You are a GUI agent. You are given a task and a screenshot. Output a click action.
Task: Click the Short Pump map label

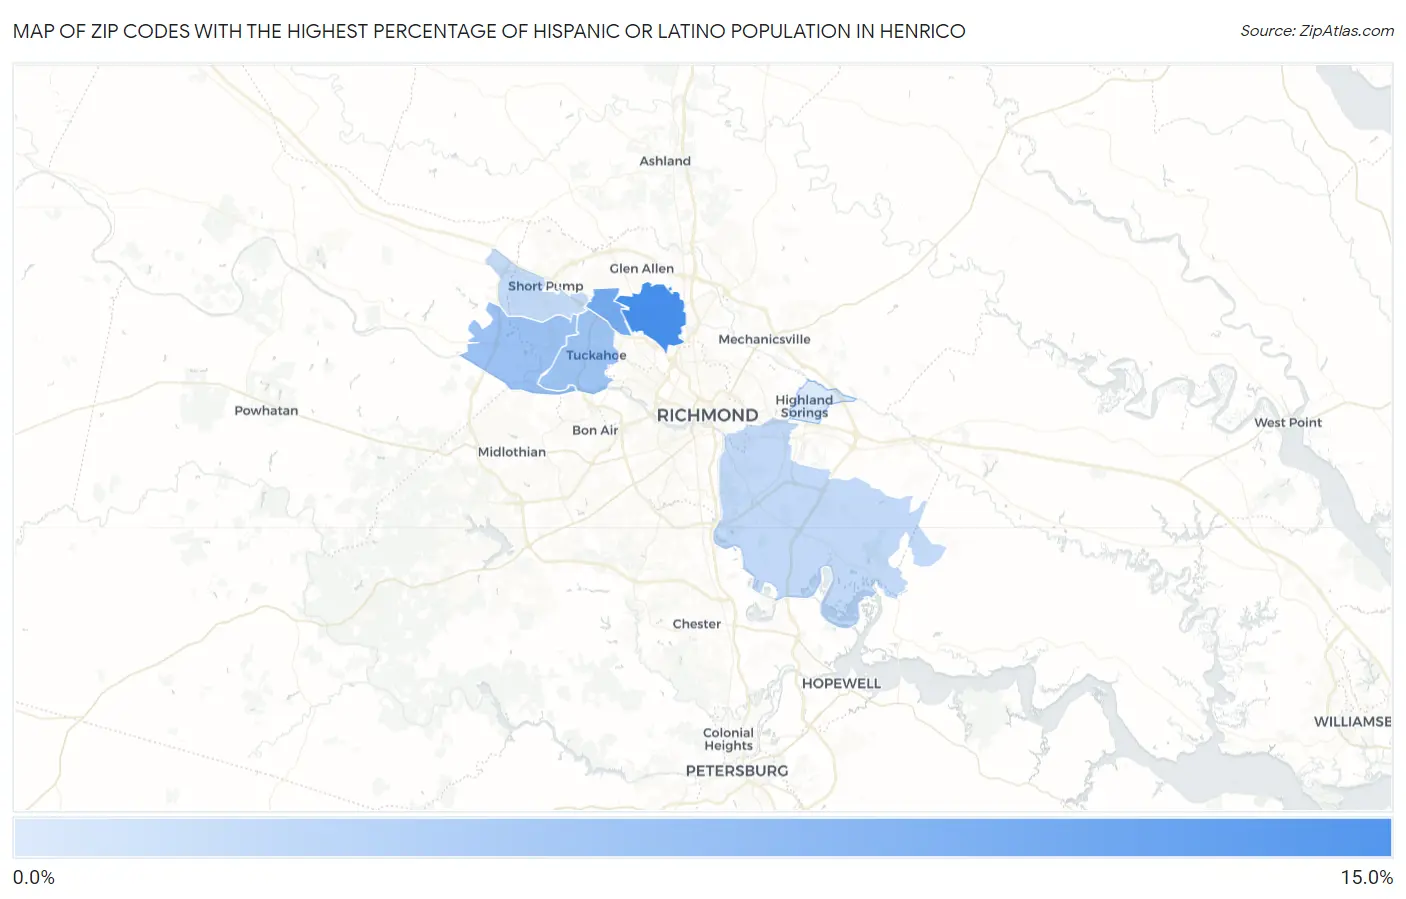545,286
